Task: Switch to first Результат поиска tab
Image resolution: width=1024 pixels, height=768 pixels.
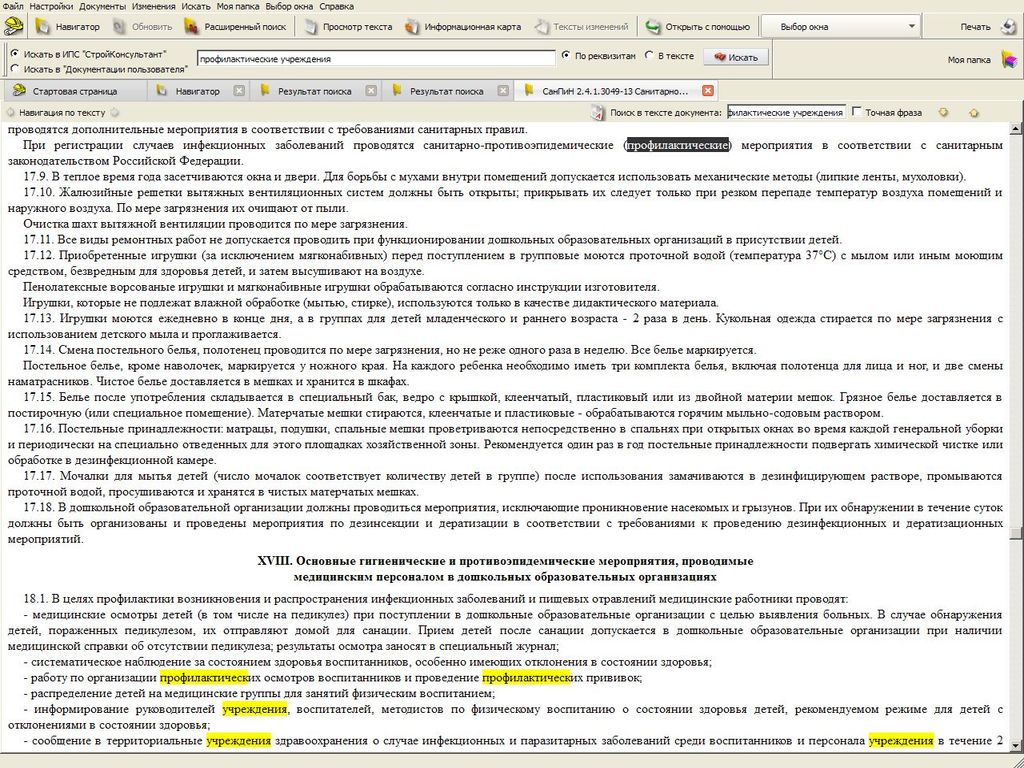Action: (314, 91)
